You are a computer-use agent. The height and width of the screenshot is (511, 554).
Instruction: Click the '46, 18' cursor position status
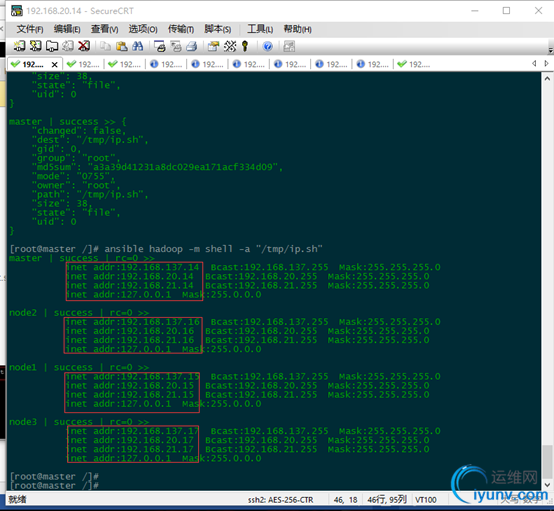coord(345,500)
